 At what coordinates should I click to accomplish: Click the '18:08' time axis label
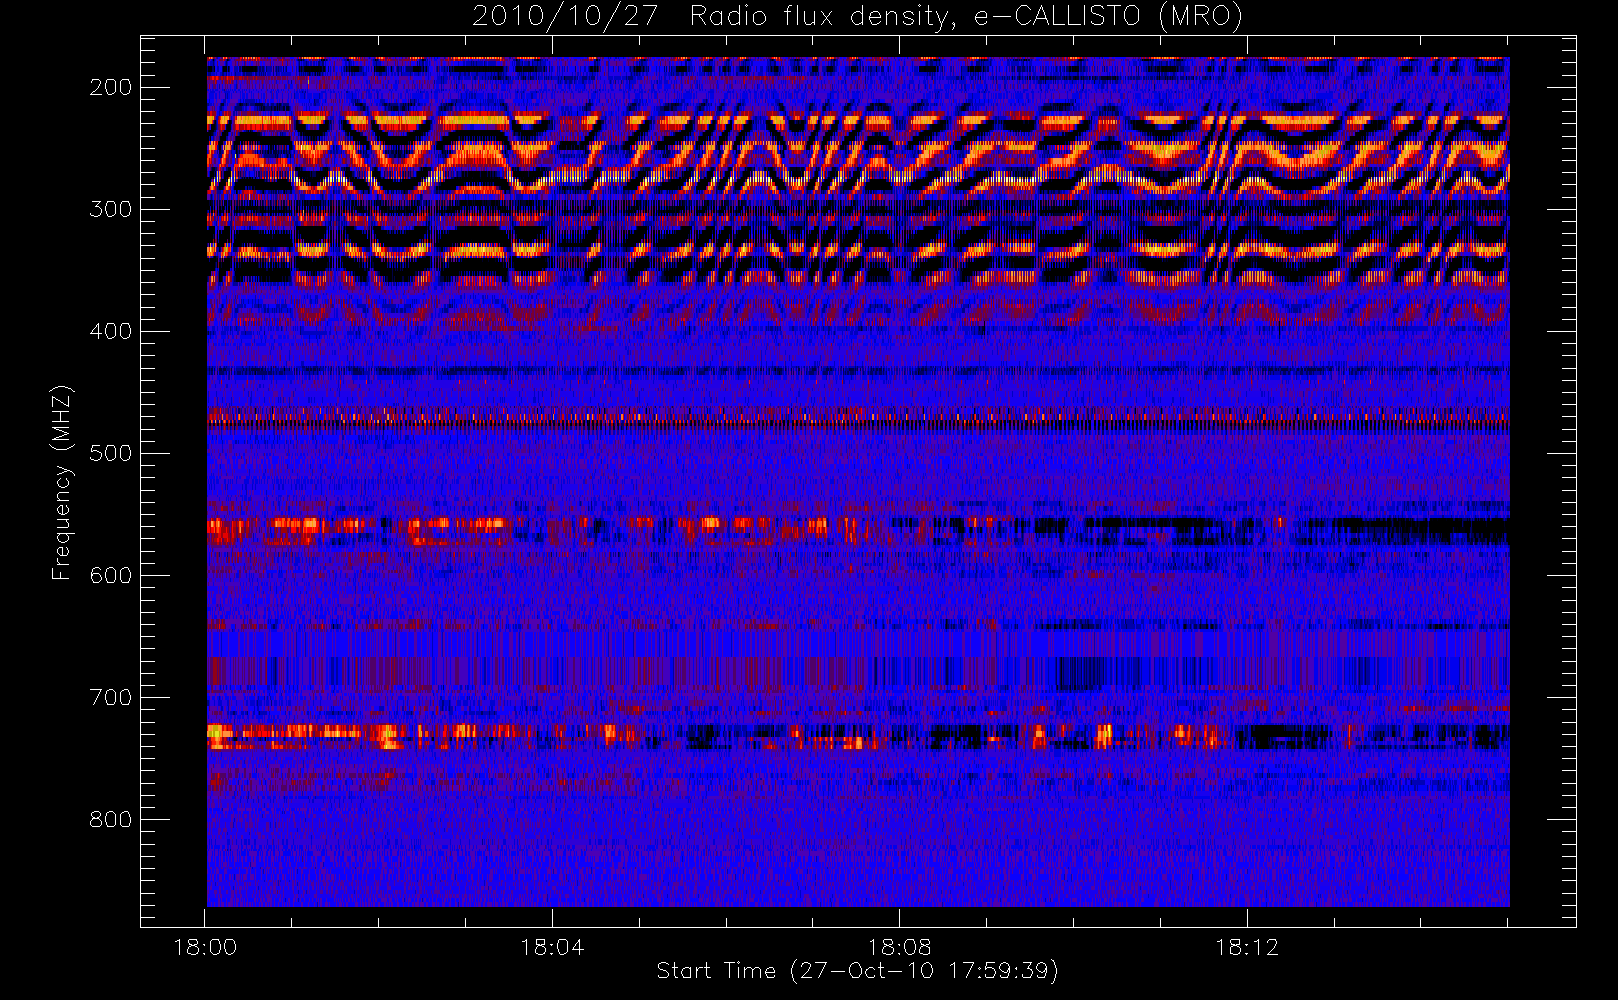point(899,947)
